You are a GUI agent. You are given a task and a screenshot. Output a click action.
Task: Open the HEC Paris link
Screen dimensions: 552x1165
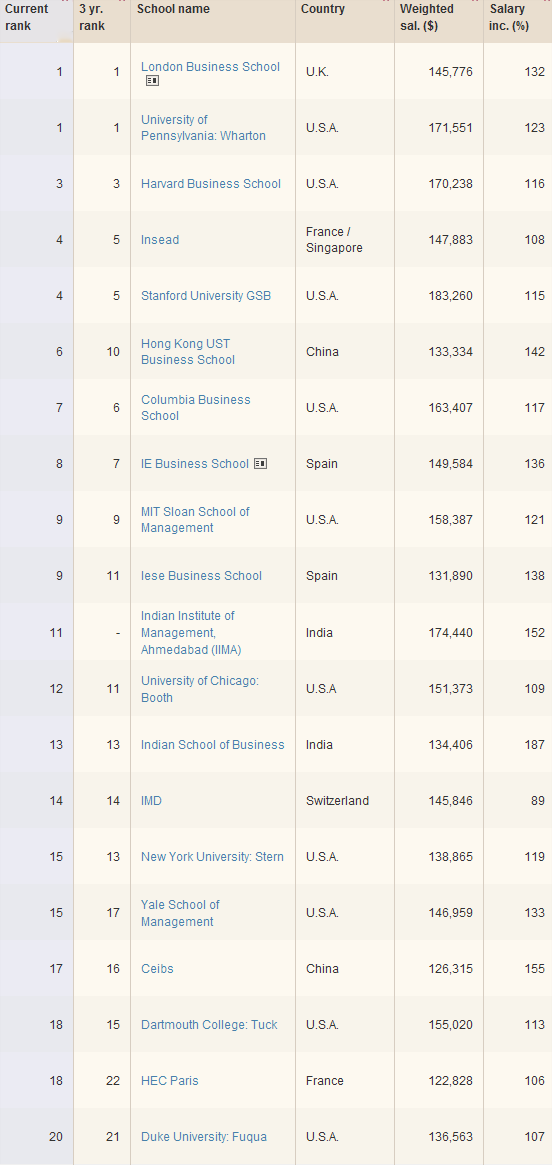pyautogui.click(x=169, y=1081)
